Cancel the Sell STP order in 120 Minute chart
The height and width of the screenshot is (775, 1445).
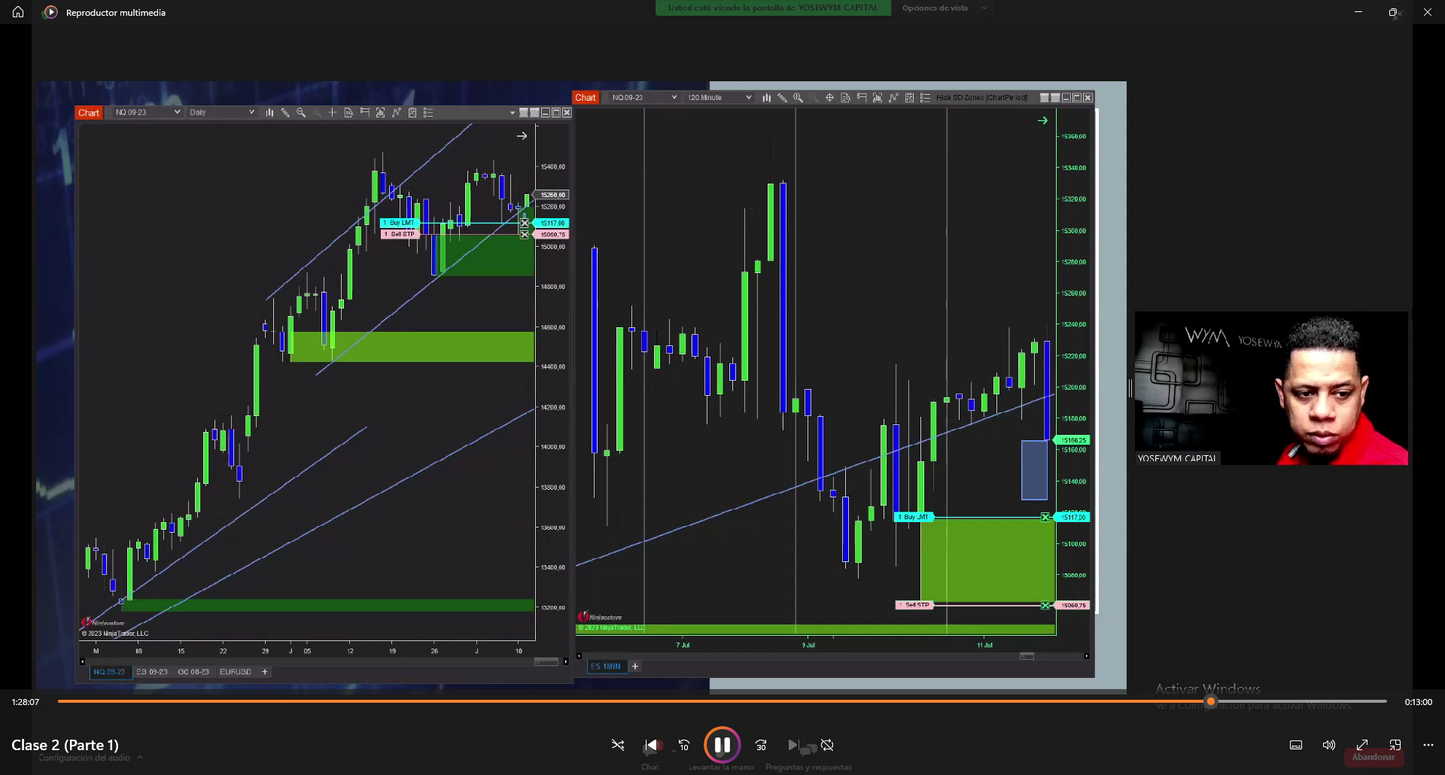[x=1046, y=605]
